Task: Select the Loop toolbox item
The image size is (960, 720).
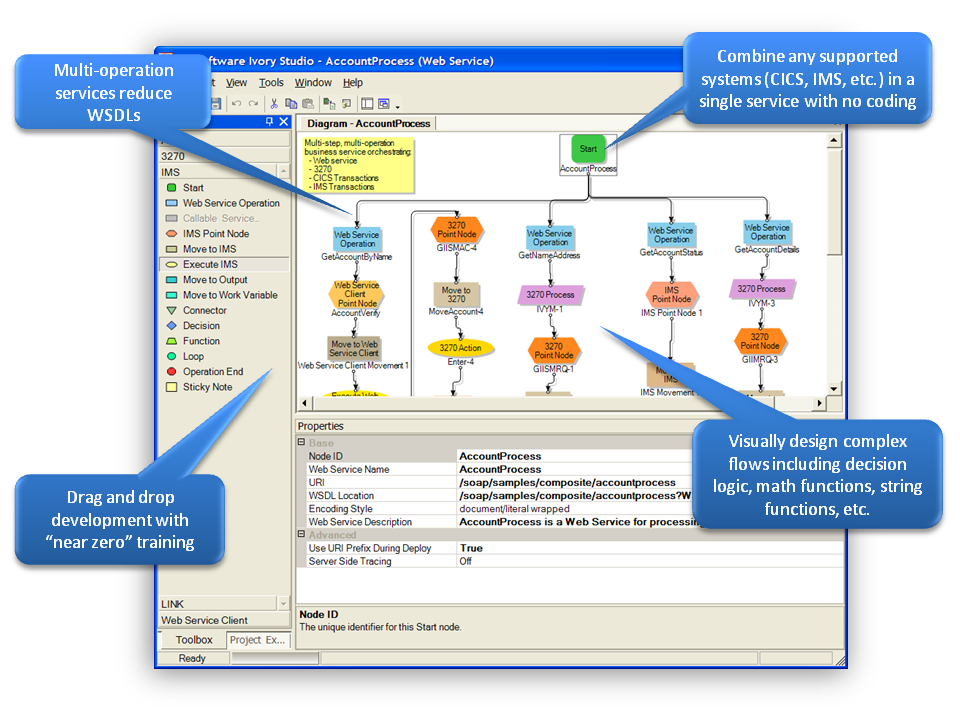Action: (185, 356)
